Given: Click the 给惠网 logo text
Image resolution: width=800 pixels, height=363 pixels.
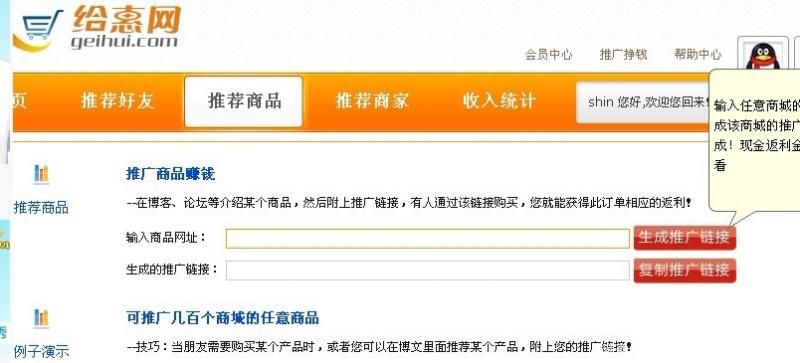Looking at the screenshot, I should coord(127,19).
